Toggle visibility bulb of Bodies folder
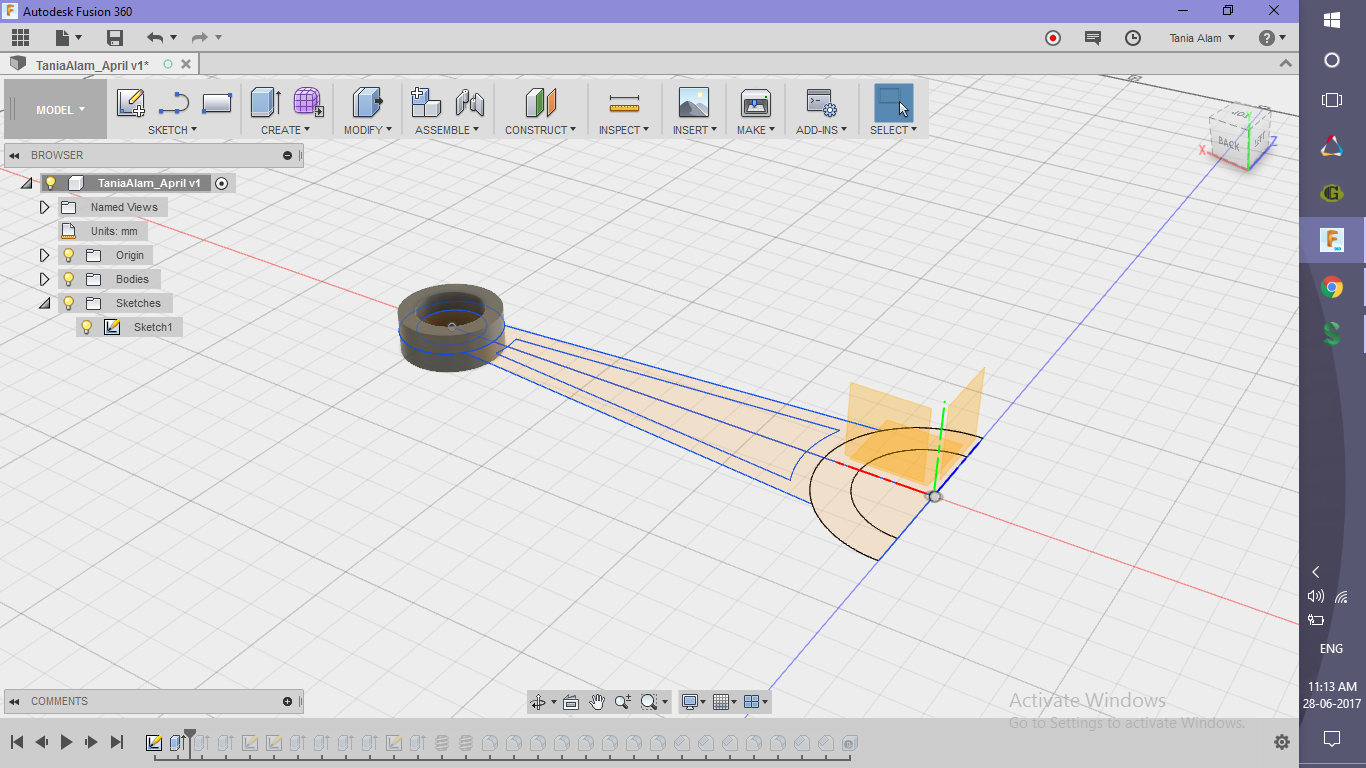Image resolution: width=1366 pixels, height=768 pixels. (x=69, y=279)
